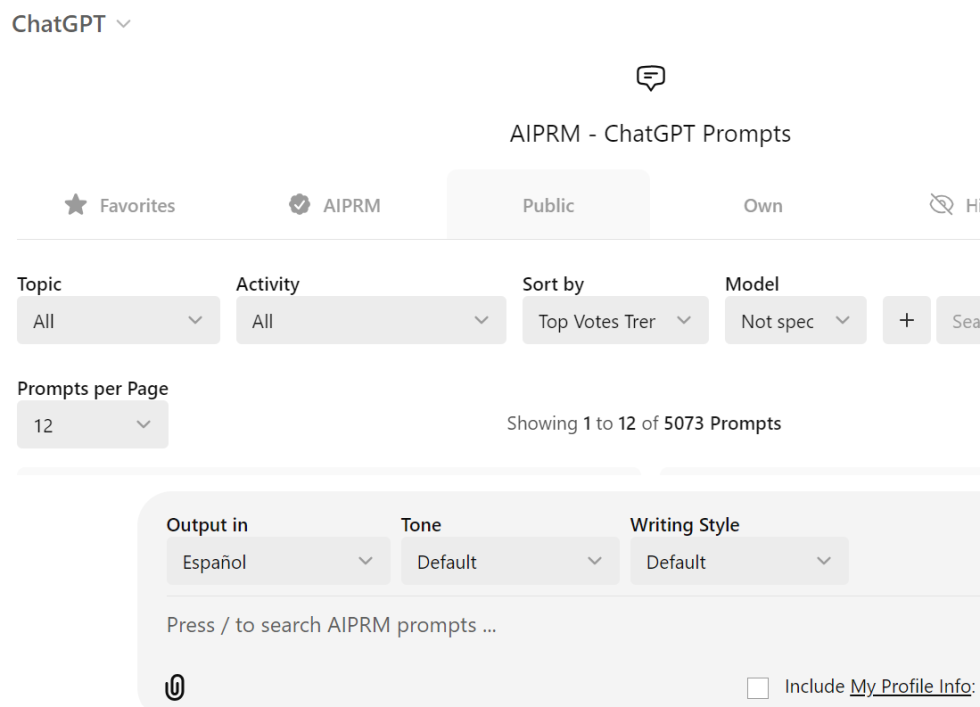
Task: Click the checkmark badge icon beside AIPRM
Action: coord(299,205)
